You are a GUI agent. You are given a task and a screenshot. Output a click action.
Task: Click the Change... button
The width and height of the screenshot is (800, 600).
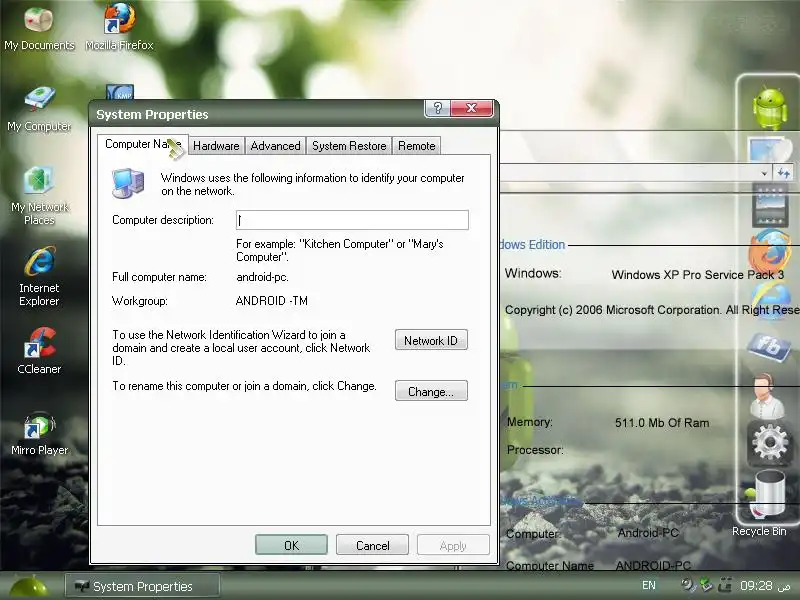point(431,391)
